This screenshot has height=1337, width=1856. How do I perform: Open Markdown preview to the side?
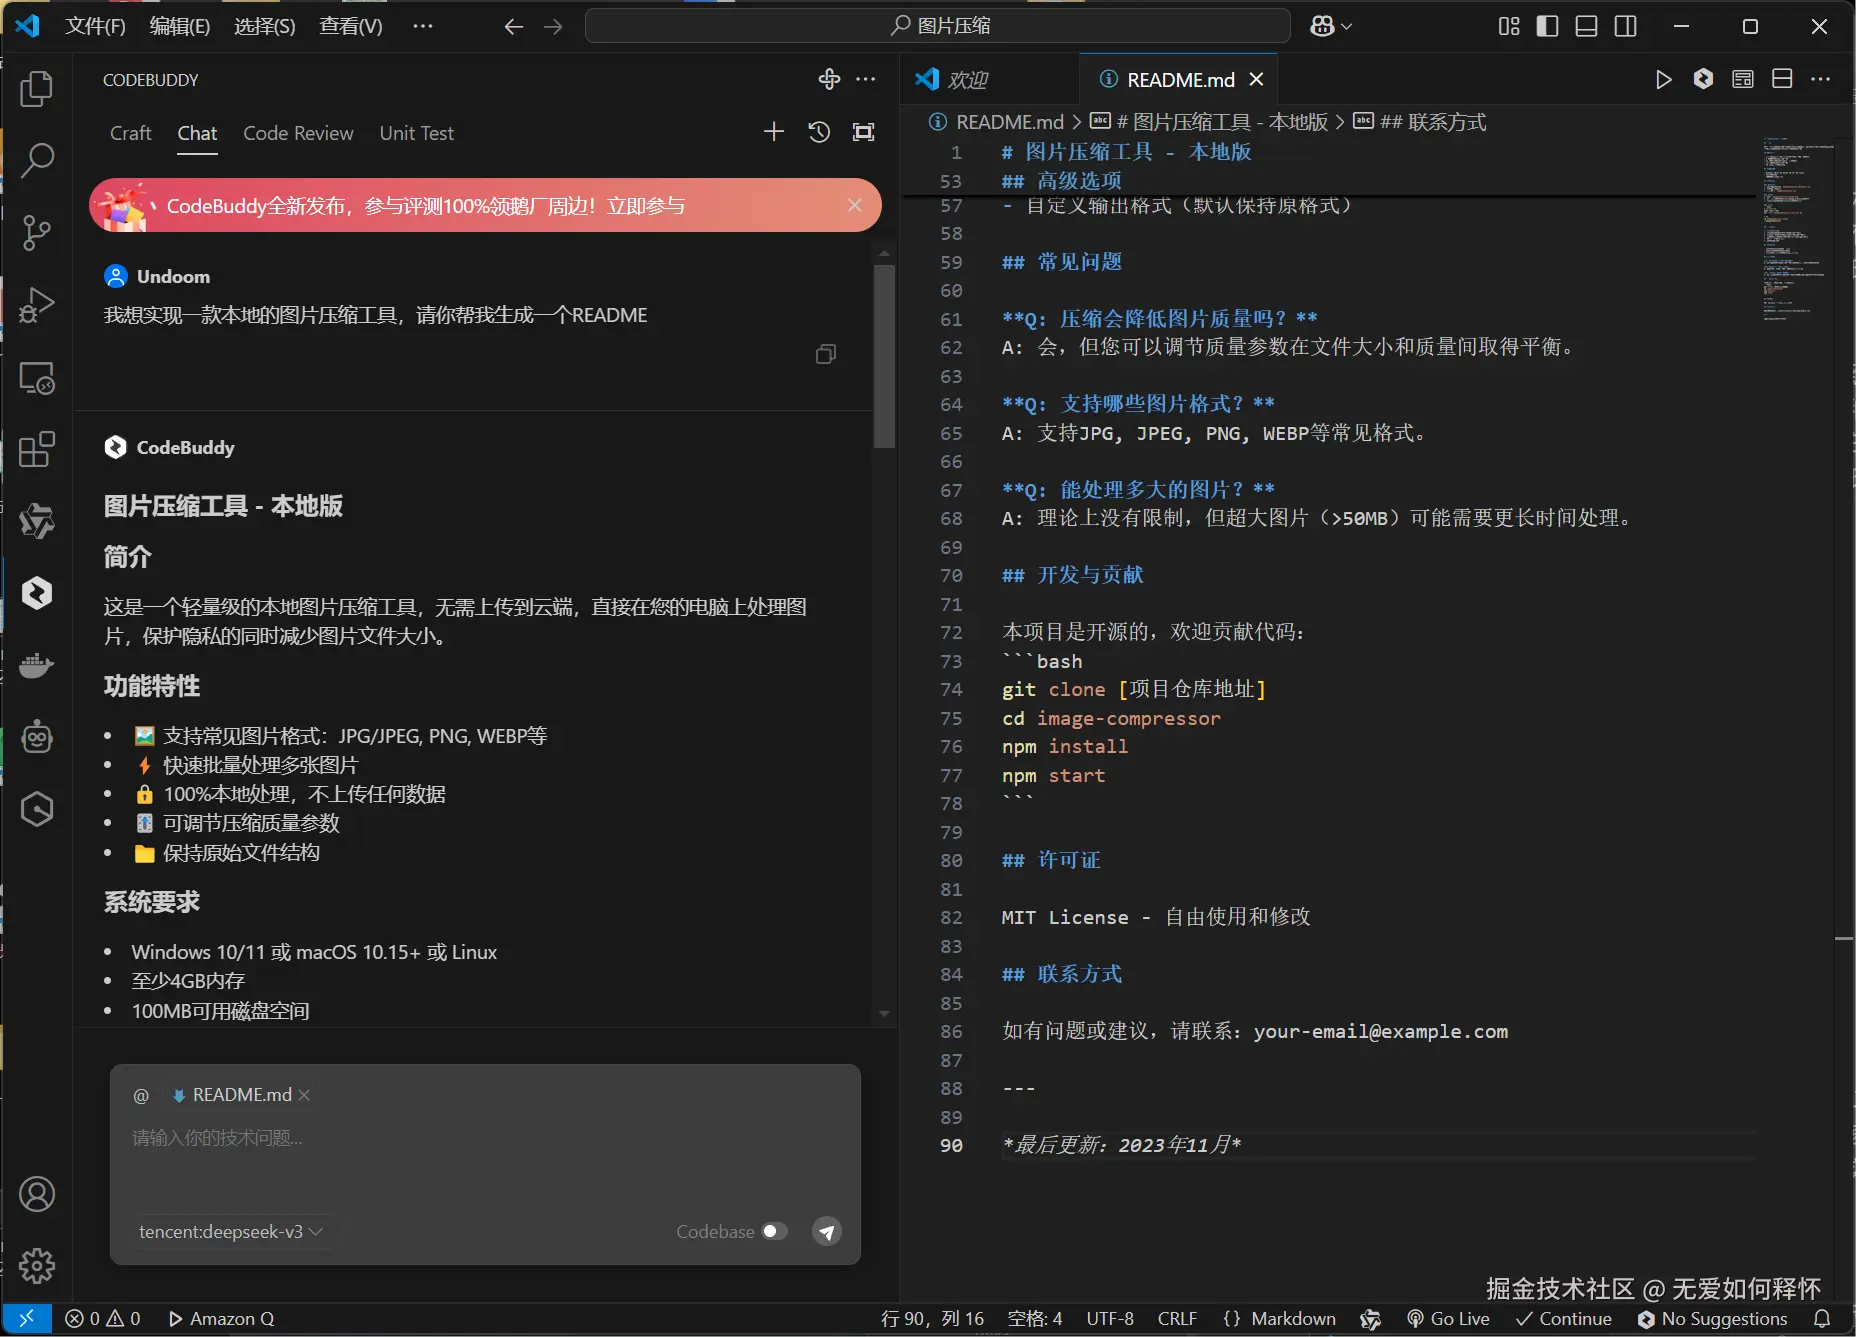click(1743, 79)
